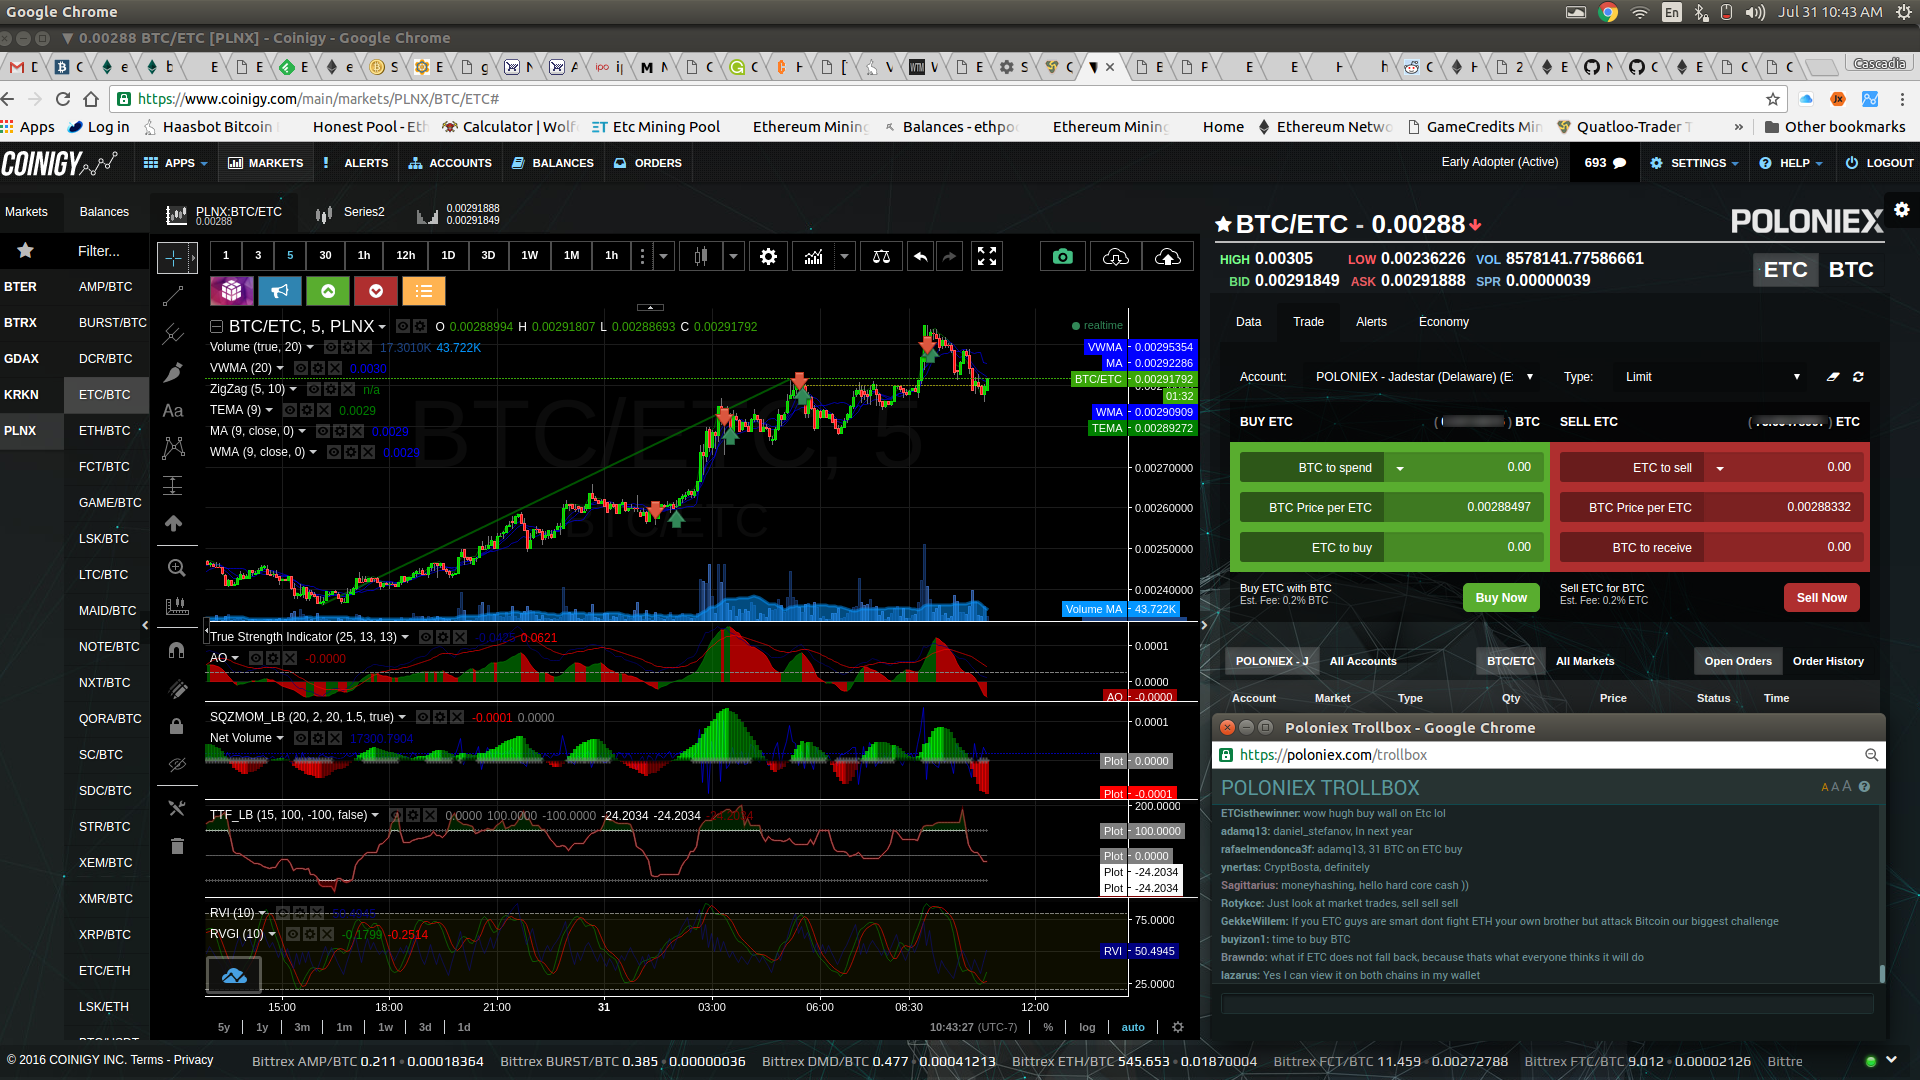The height and width of the screenshot is (1080, 1920).
Task: Open the APPS menu dropdown
Action: (176, 163)
